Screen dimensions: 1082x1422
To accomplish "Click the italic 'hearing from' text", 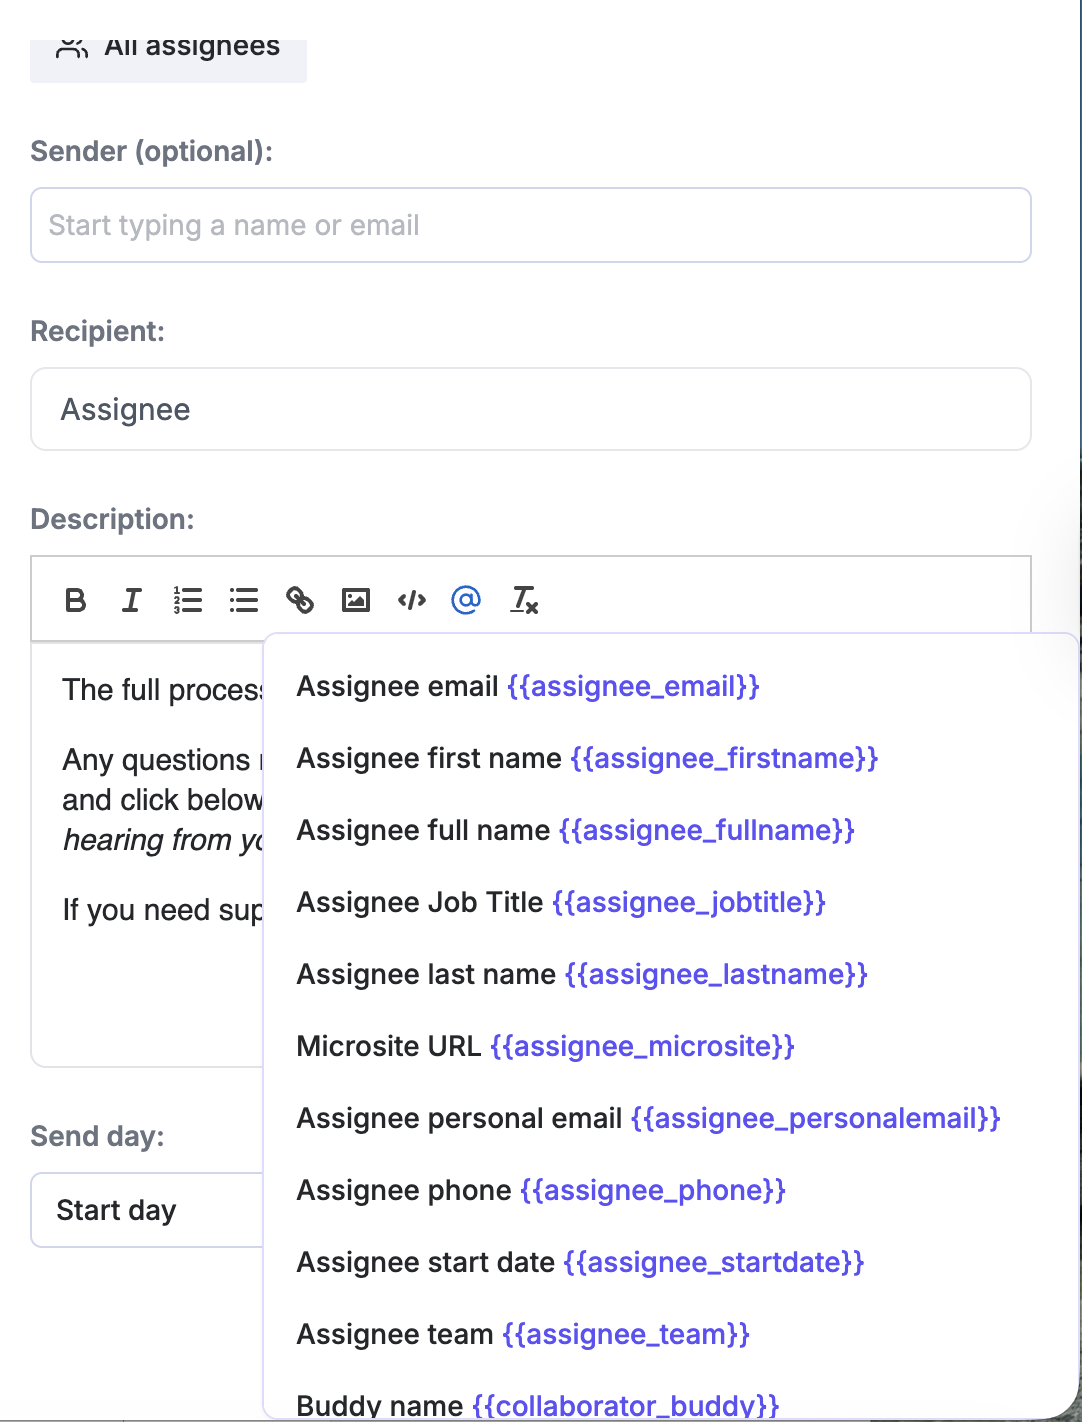I will point(148,840).
